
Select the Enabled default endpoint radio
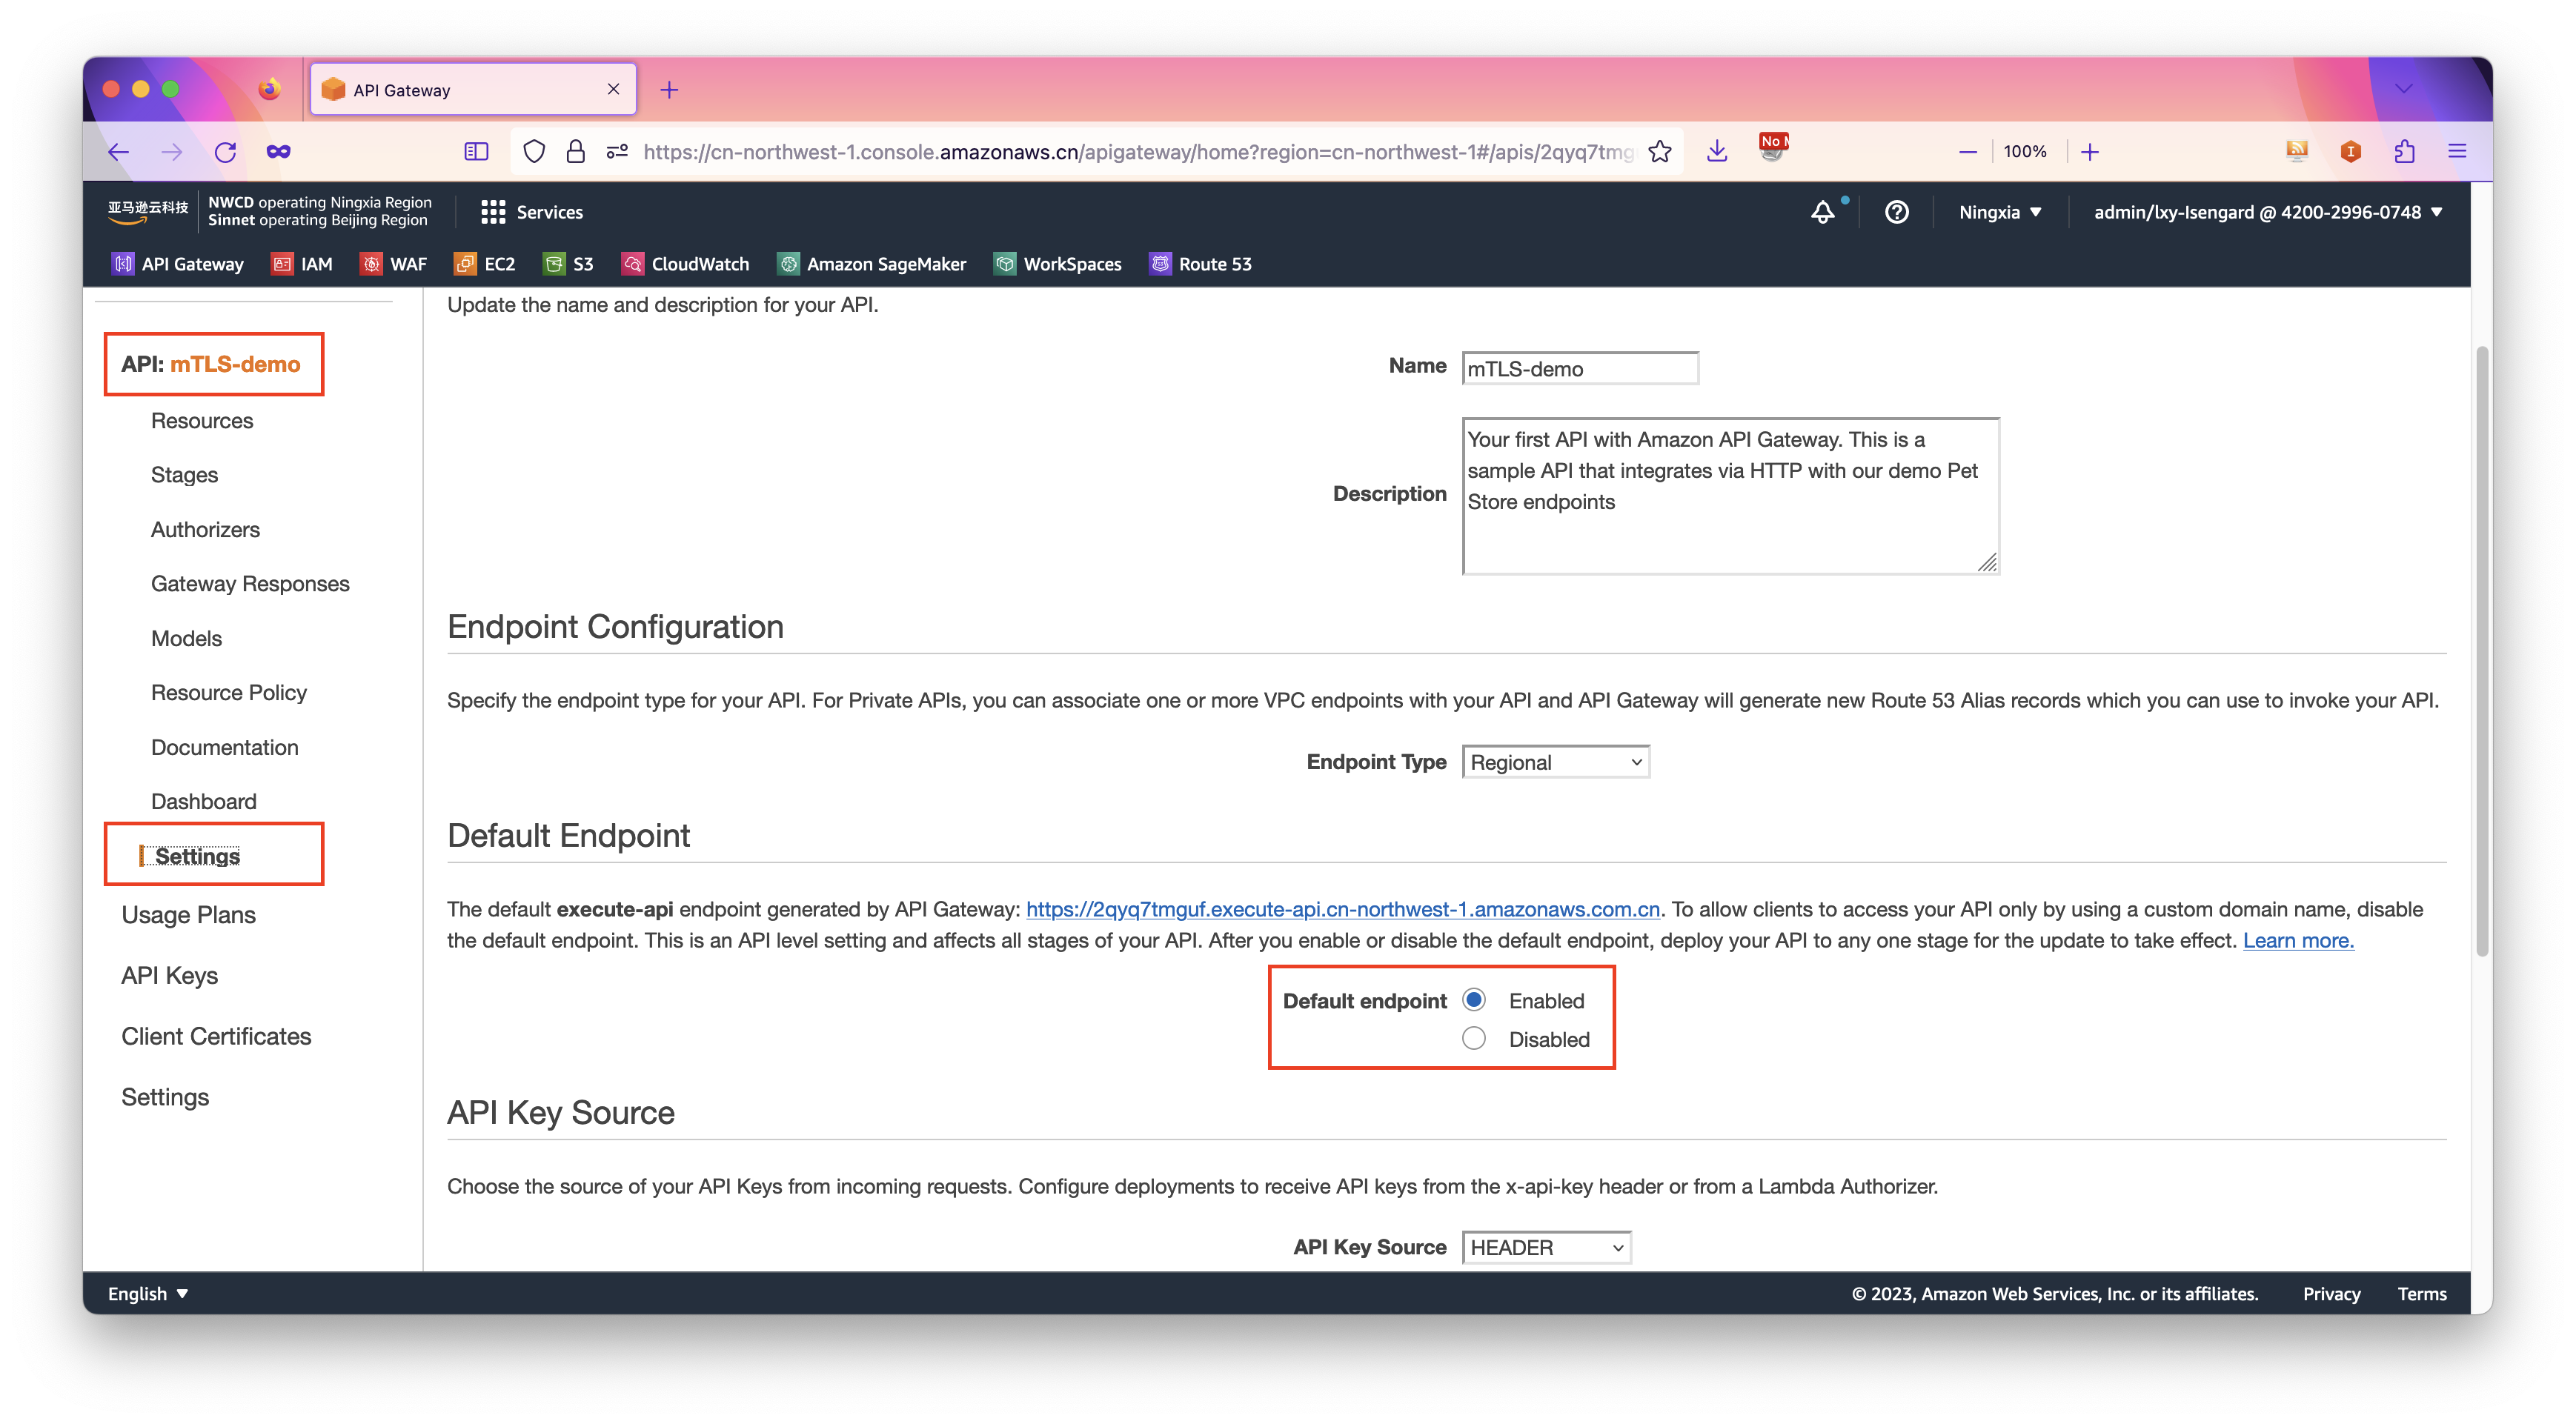pyautogui.click(x=1473, y=1000)
